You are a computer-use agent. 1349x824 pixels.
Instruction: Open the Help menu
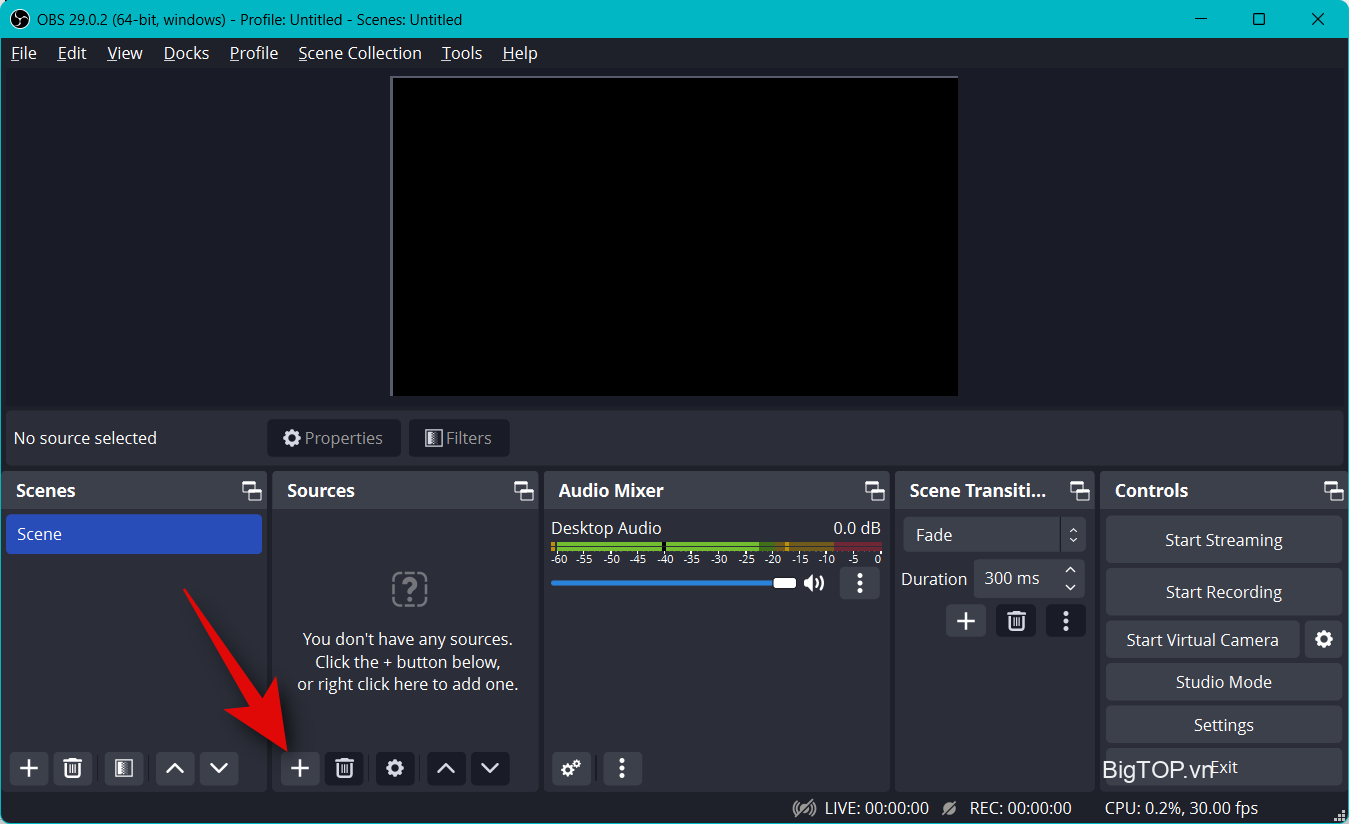click(520, 53)
